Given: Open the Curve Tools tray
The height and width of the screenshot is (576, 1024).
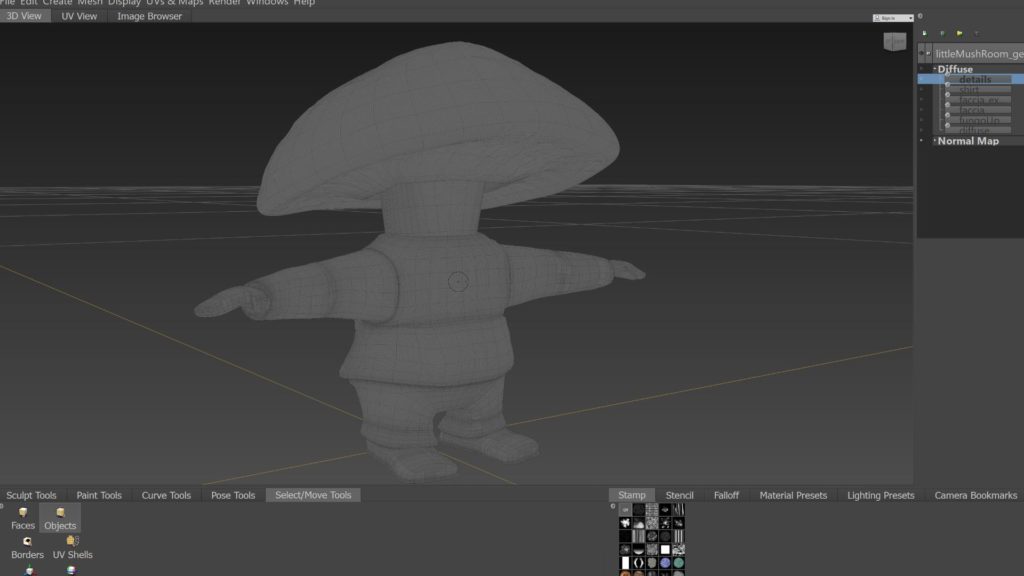Looking at the screenshot, I should pyautogui.click(x=167, y=495).
